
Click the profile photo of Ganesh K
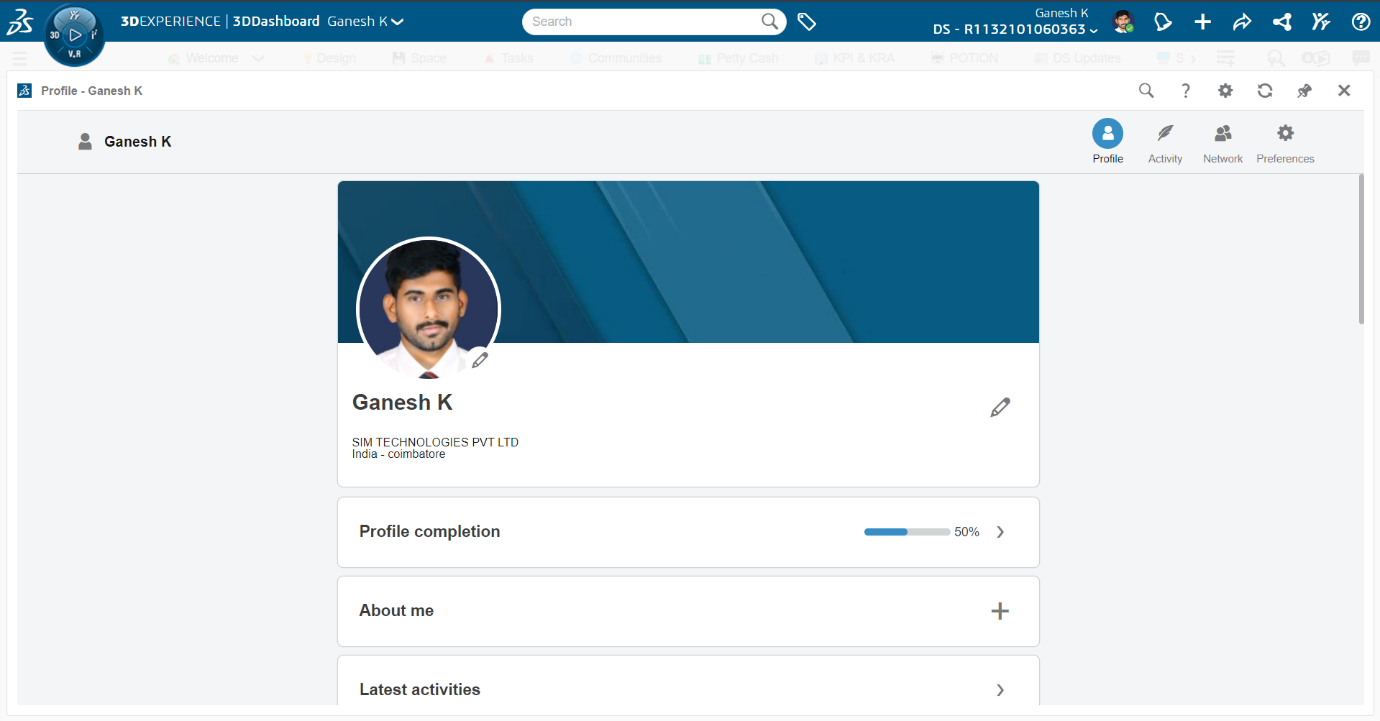coord(428,308)
